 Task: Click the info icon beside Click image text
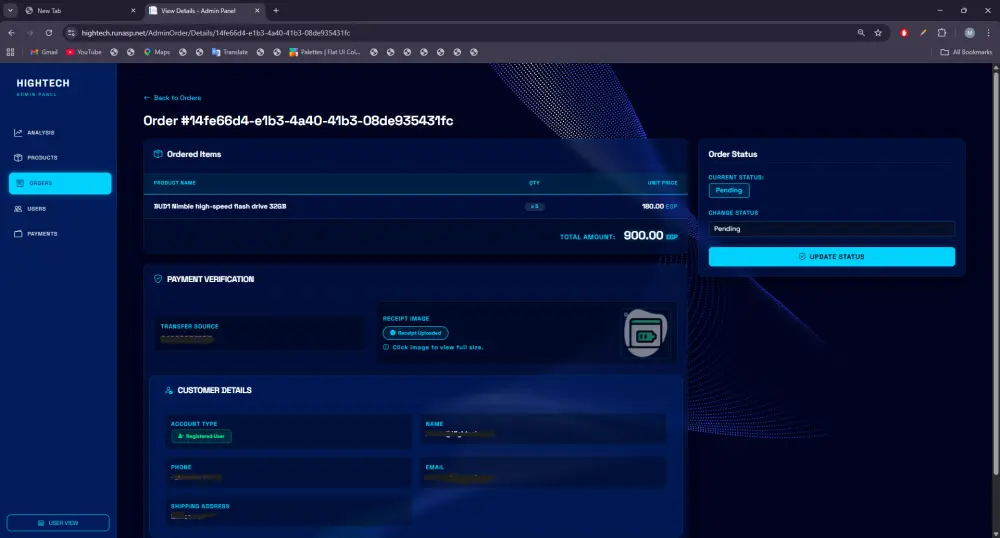(385, 347)
